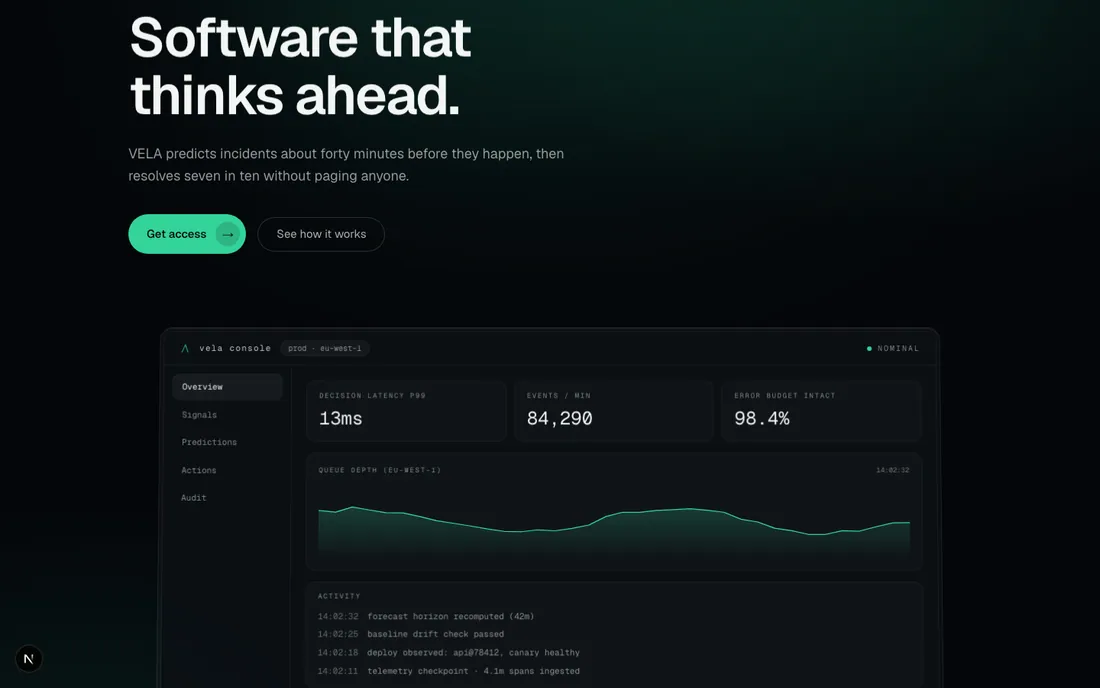Click the QUEUE DEPTH (EU-WEST-1) label
The height and width of the screenshot is (688, 1100).
tap(380, 470)
